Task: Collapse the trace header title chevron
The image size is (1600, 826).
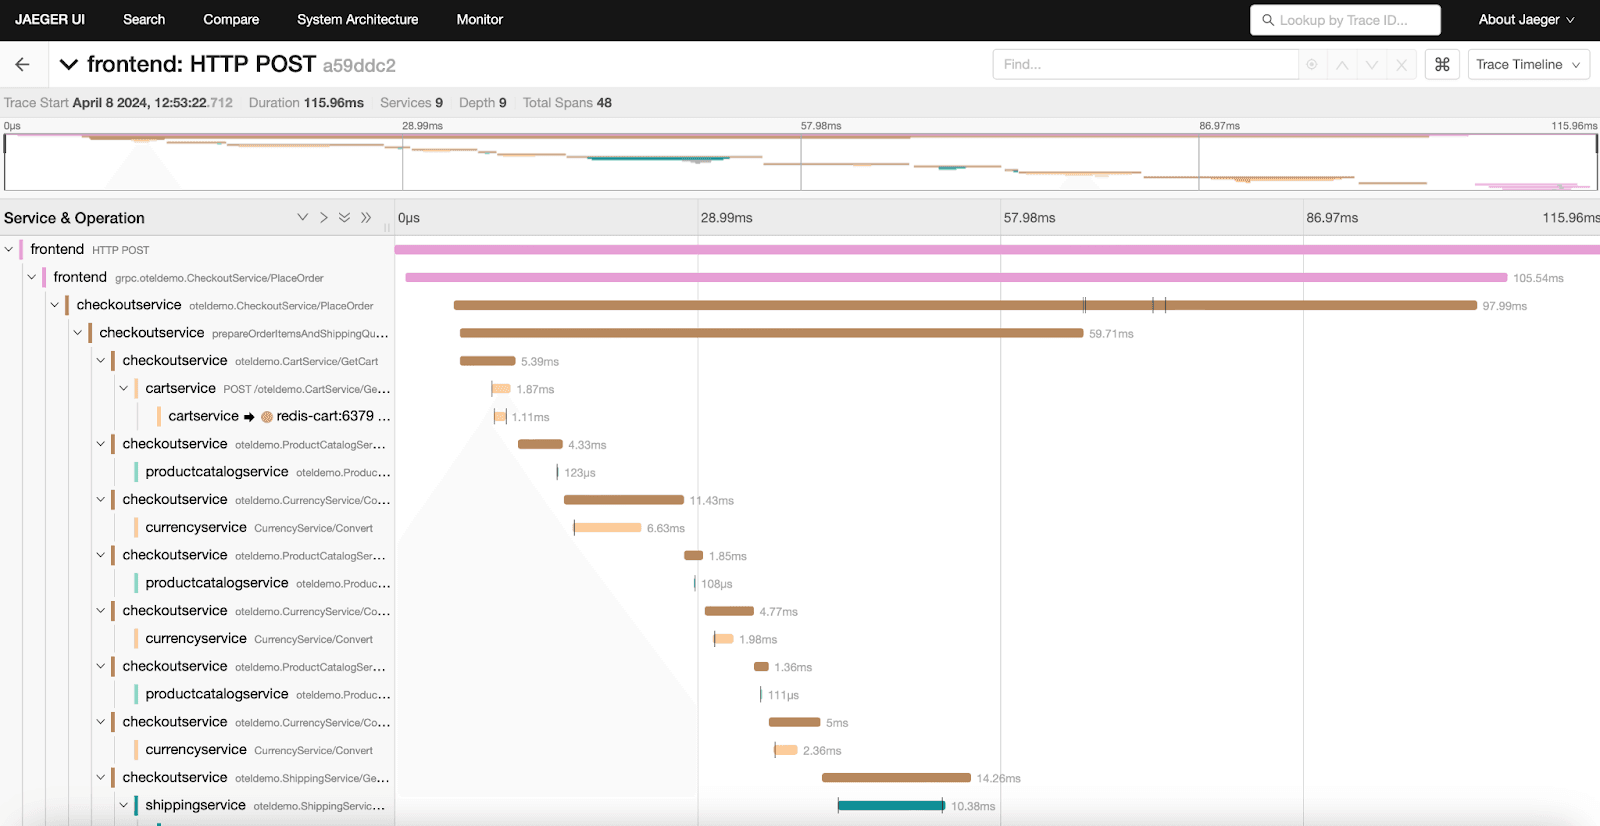Action: 69,65
